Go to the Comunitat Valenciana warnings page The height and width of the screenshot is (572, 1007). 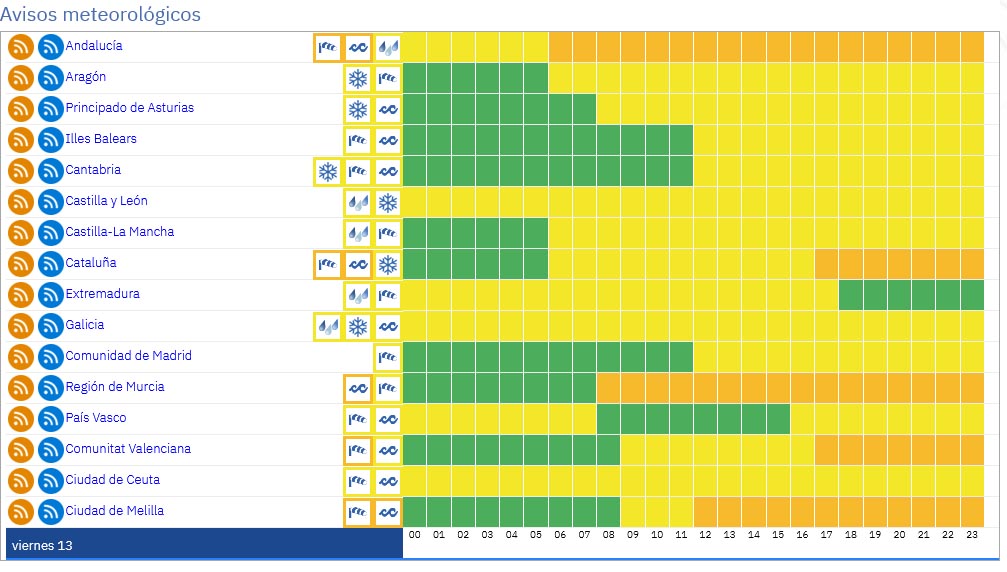(128, 449)
